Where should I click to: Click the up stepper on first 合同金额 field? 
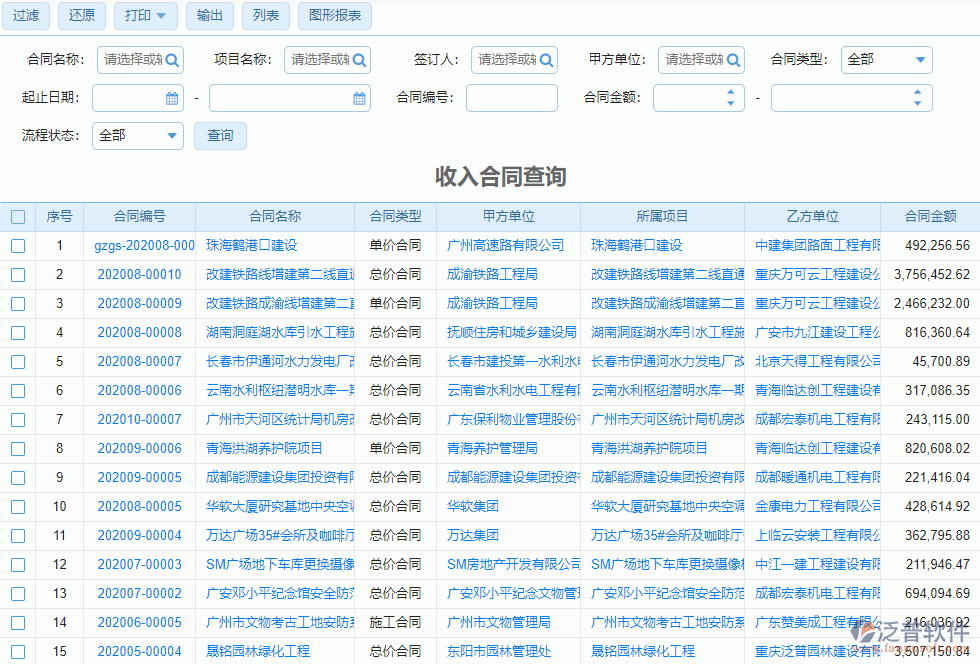(x=731, y=93)
